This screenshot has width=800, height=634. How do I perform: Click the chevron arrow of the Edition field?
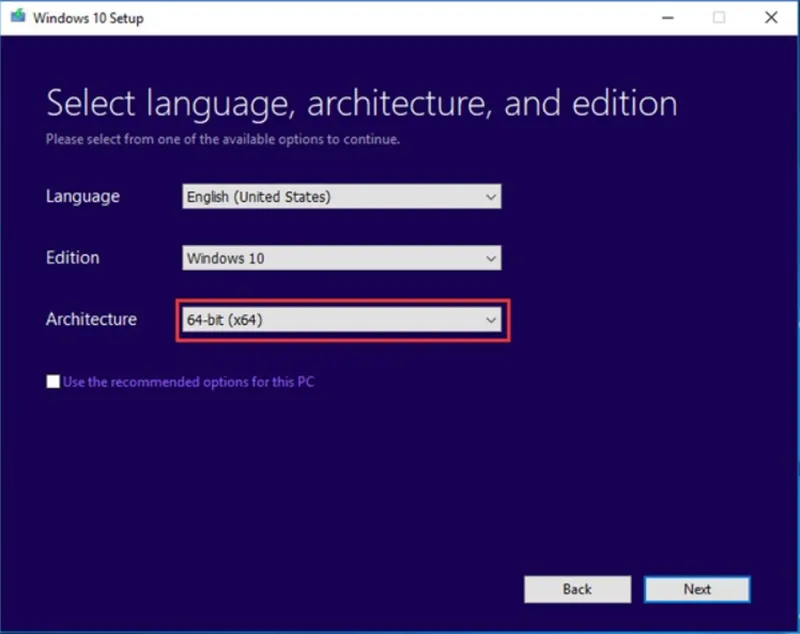point(490,258)
